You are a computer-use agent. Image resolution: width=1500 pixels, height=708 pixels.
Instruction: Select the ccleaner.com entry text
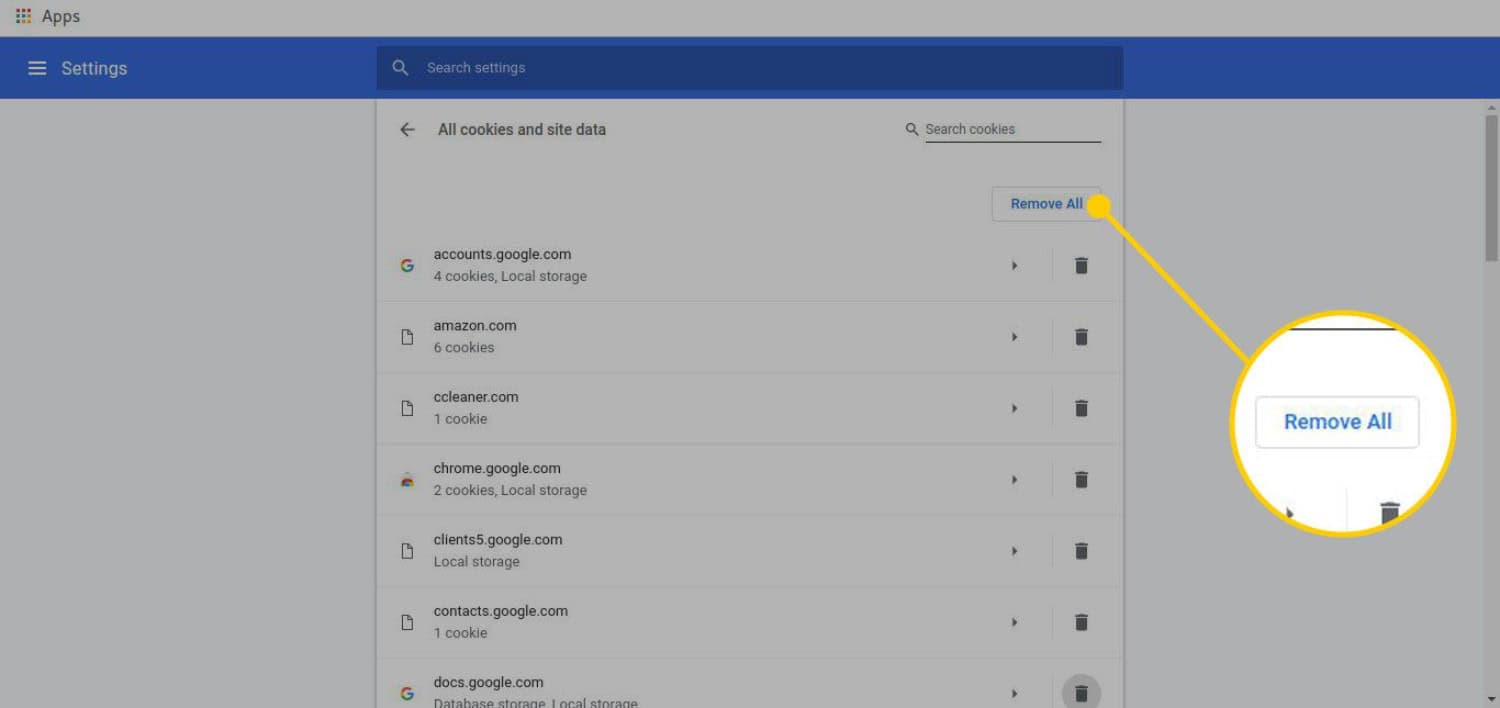click(x=476, y=397)
